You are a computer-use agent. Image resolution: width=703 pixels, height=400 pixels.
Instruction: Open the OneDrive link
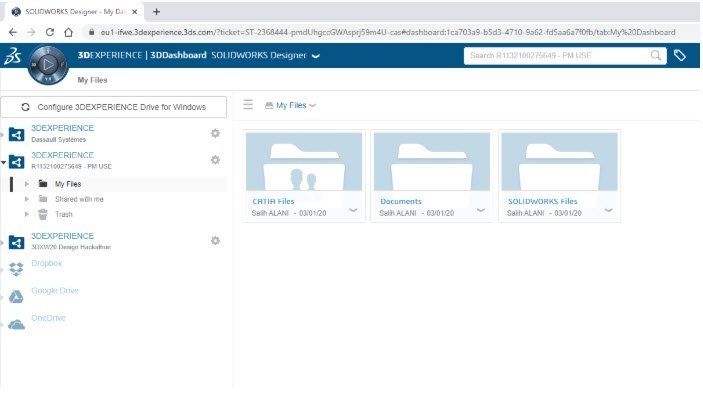point(48,318)
